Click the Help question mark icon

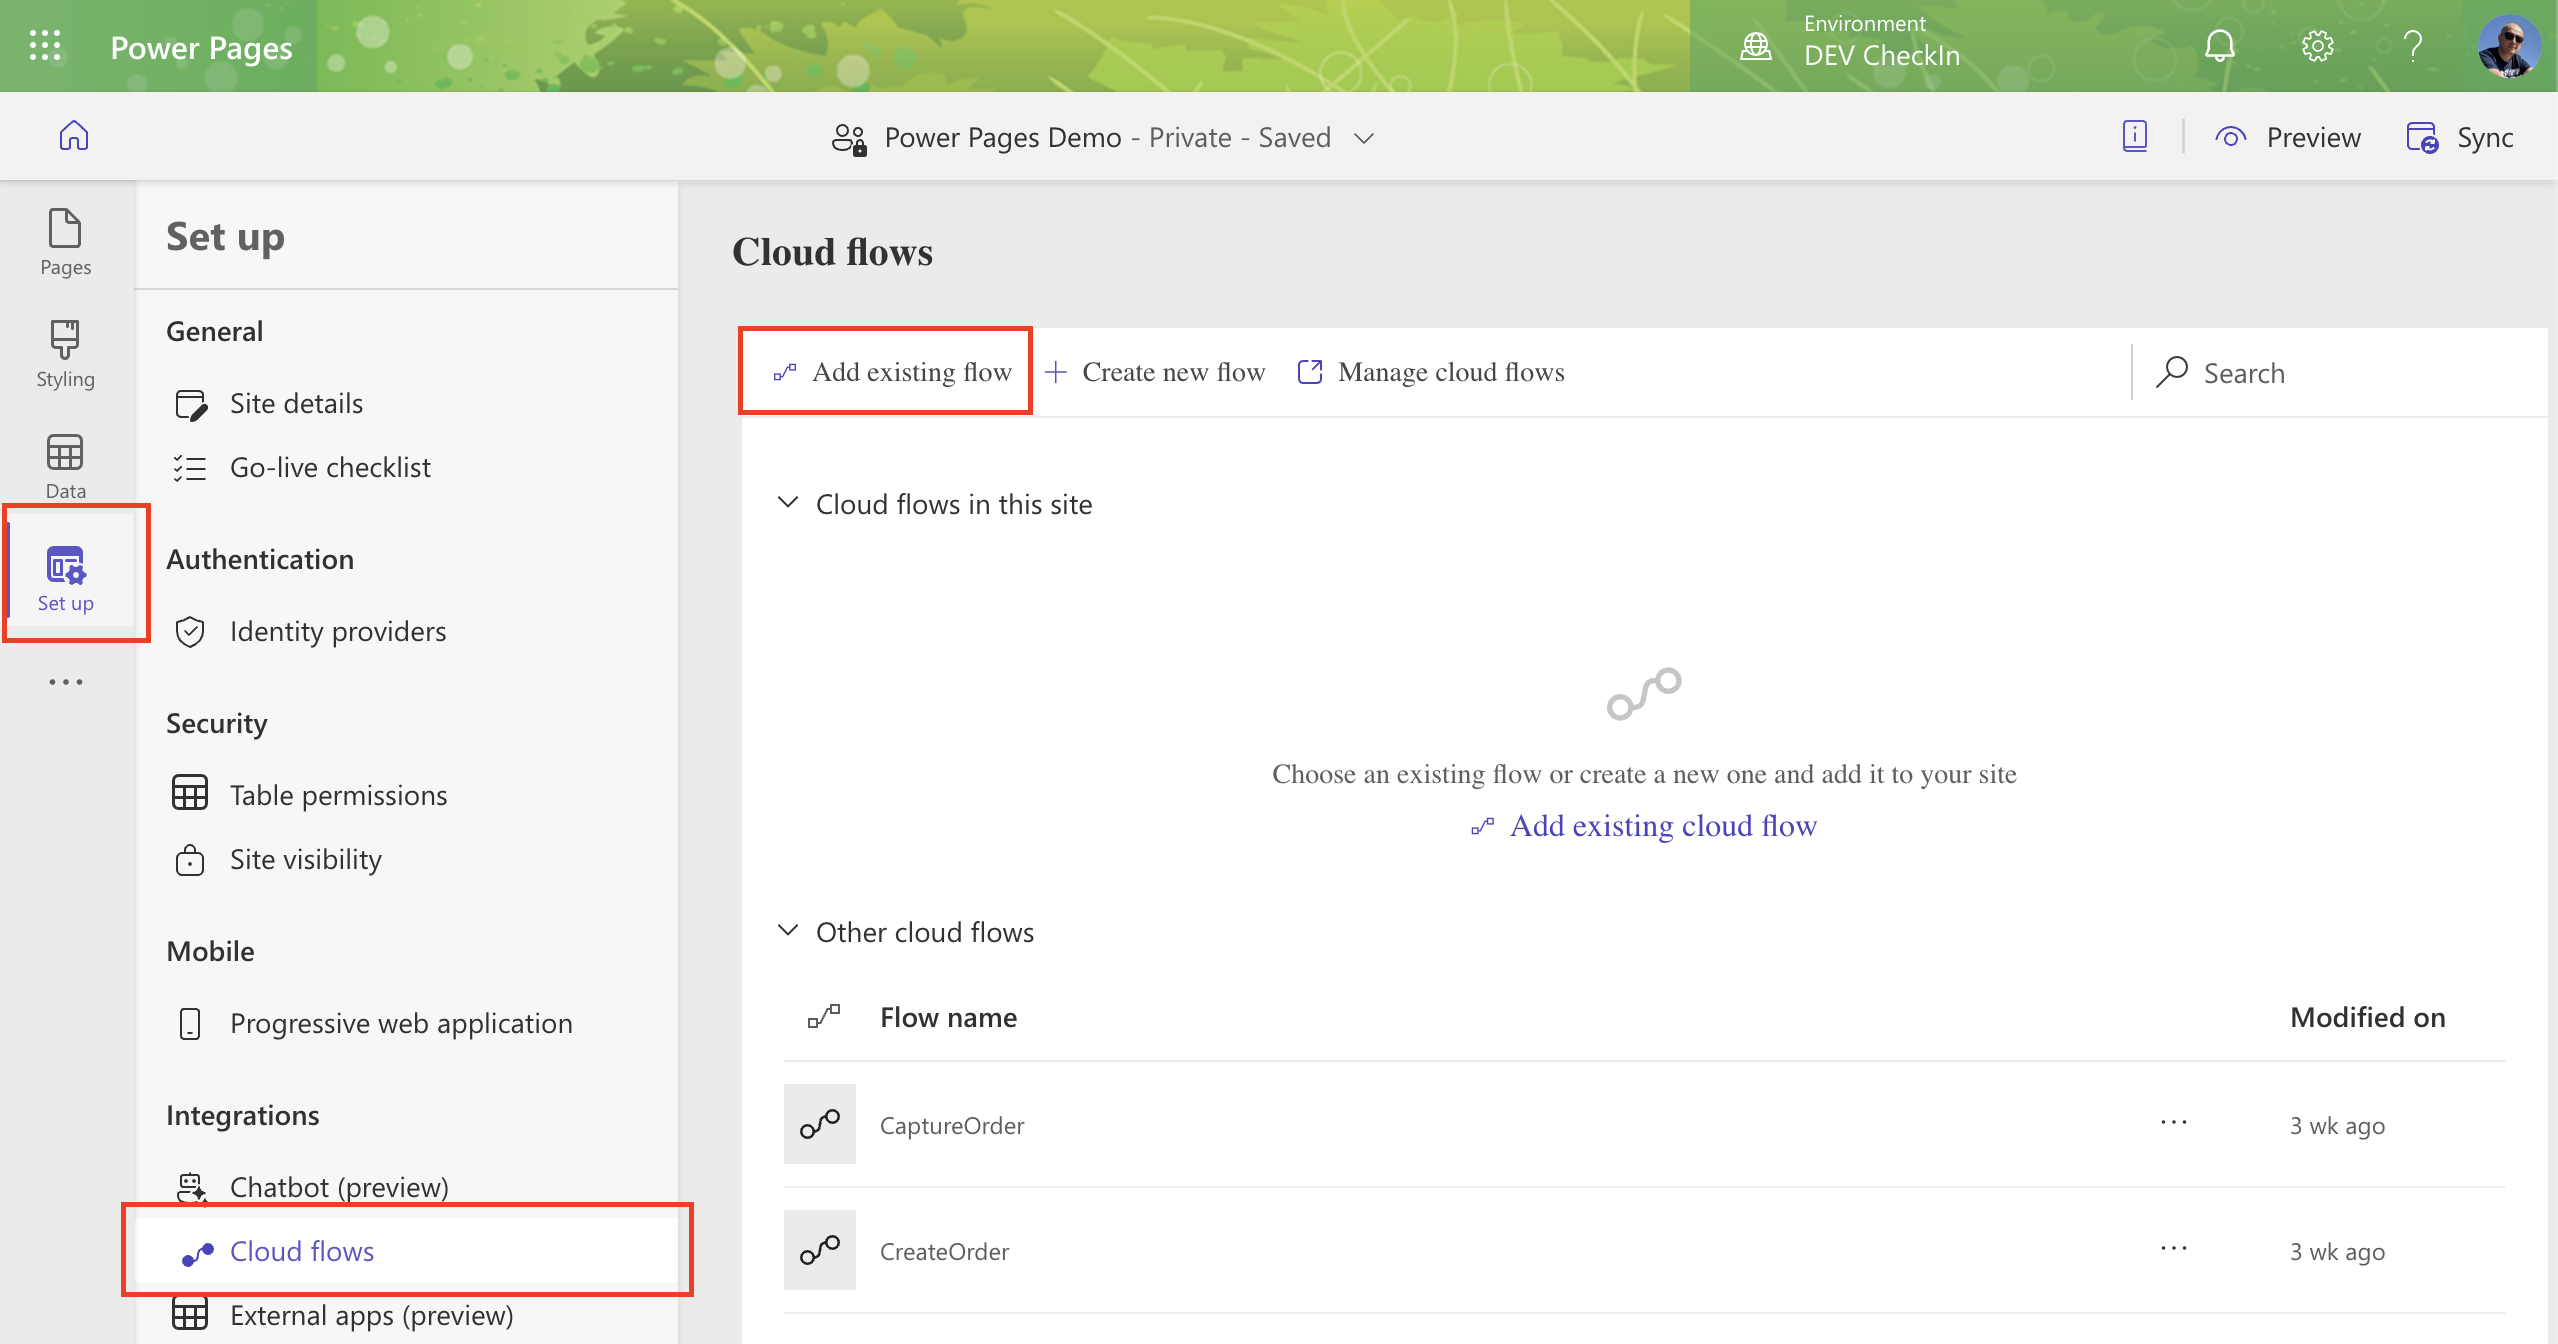point(2412,46)
